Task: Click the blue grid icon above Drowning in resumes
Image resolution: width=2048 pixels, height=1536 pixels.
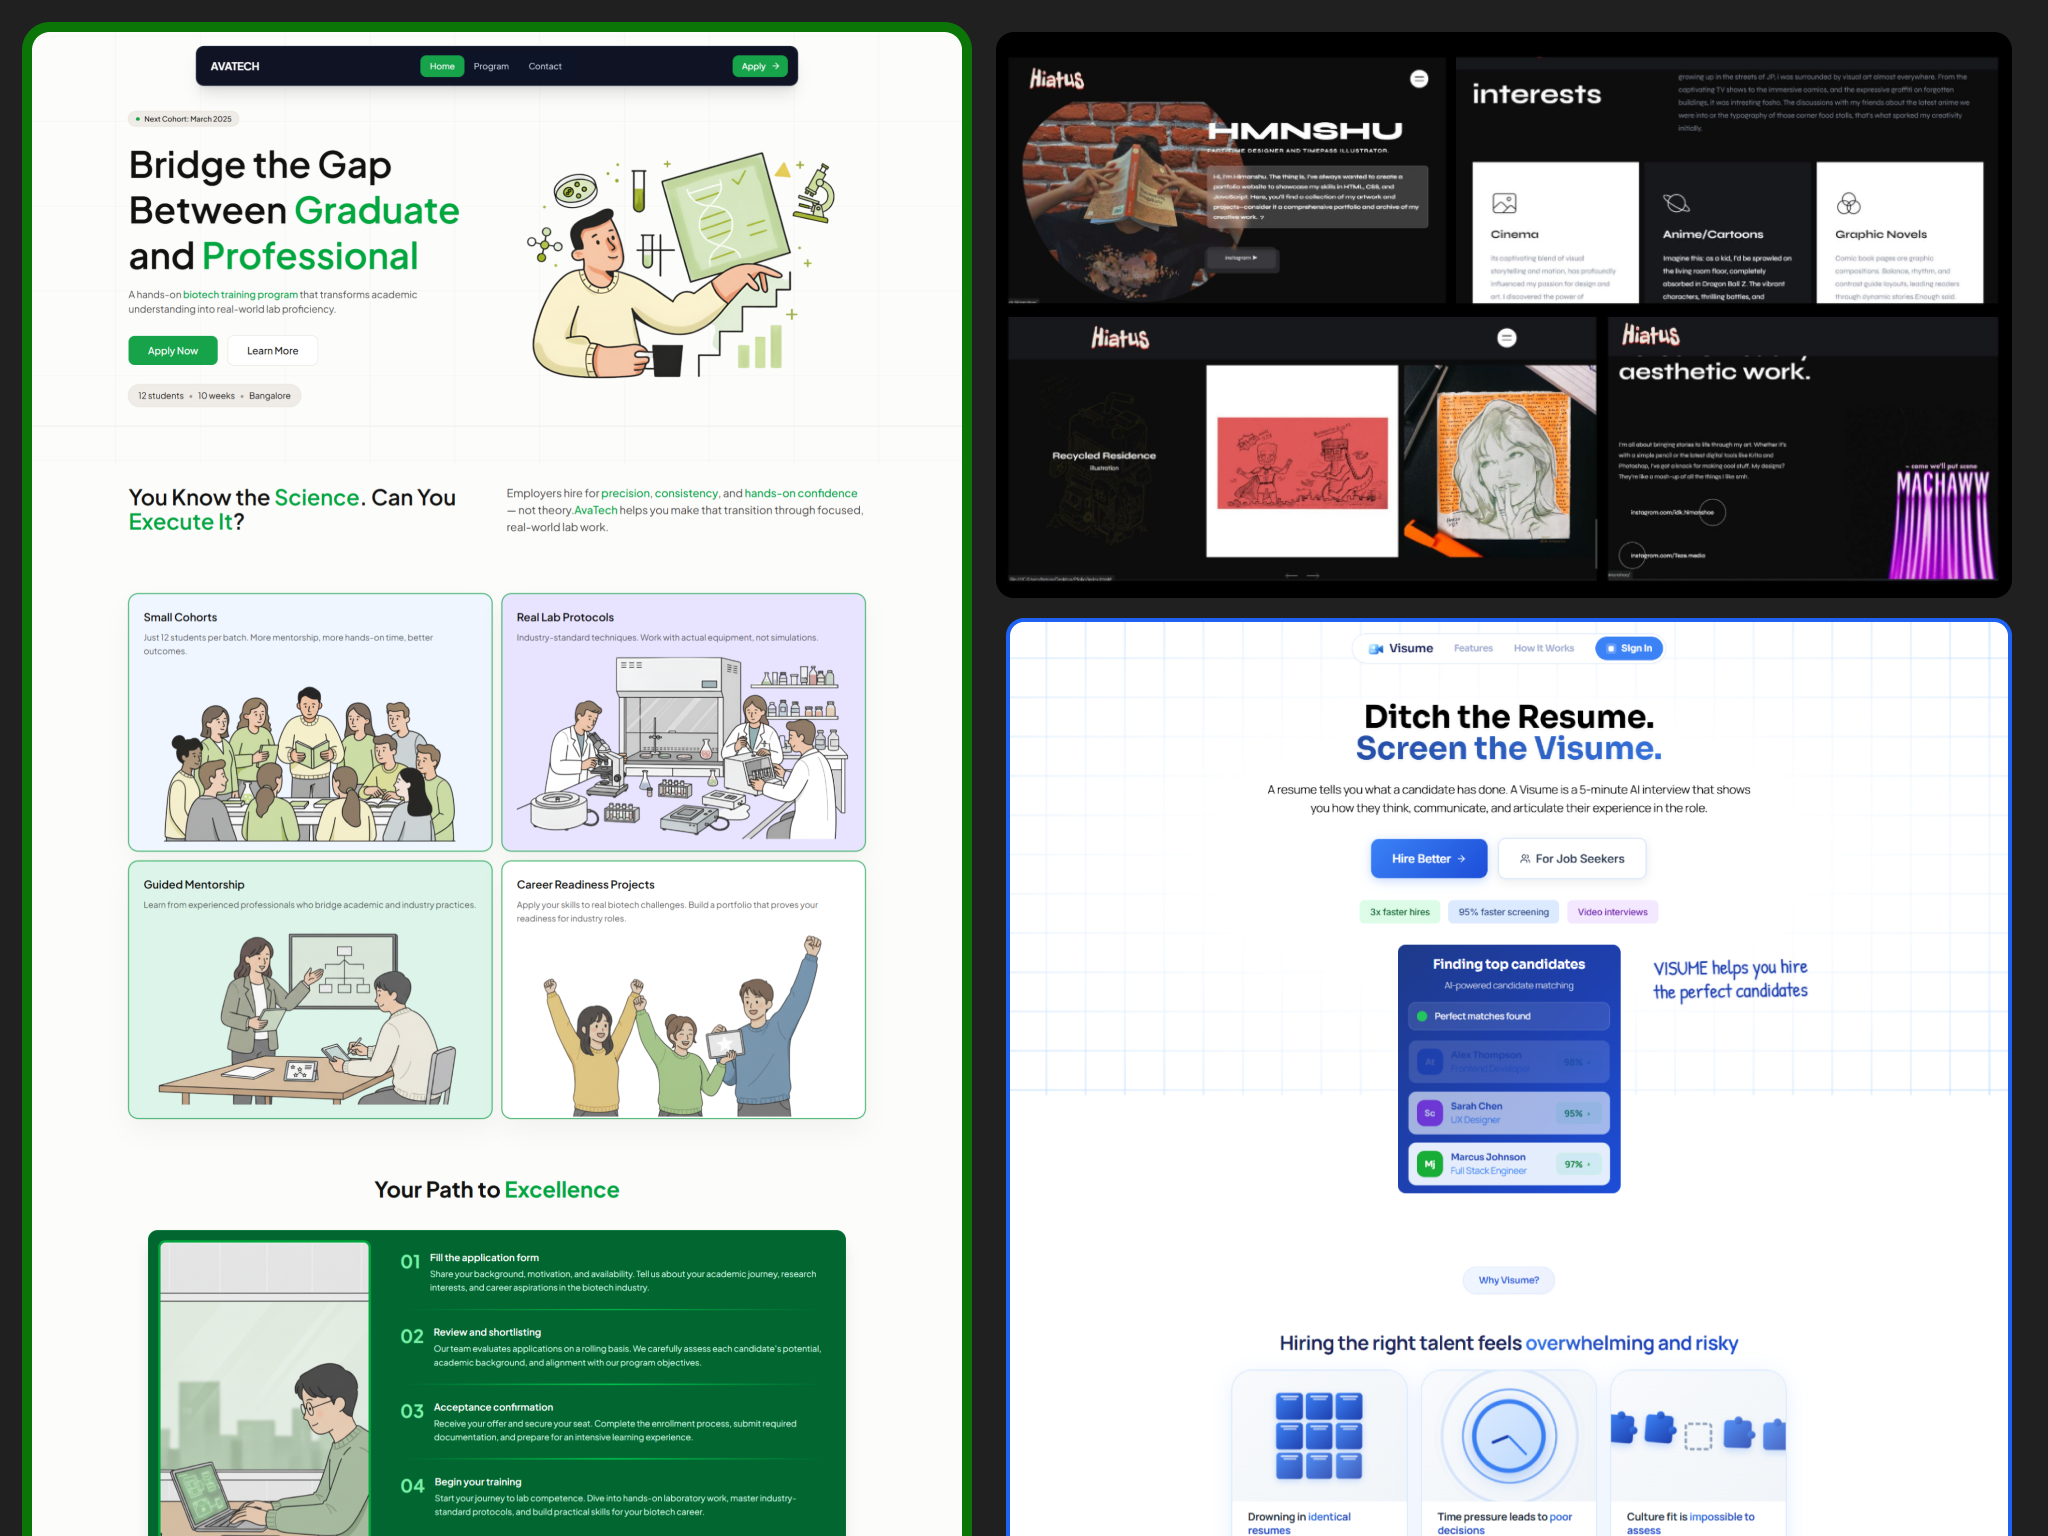Action: pyautogui.click(x=1319, y=1435)
